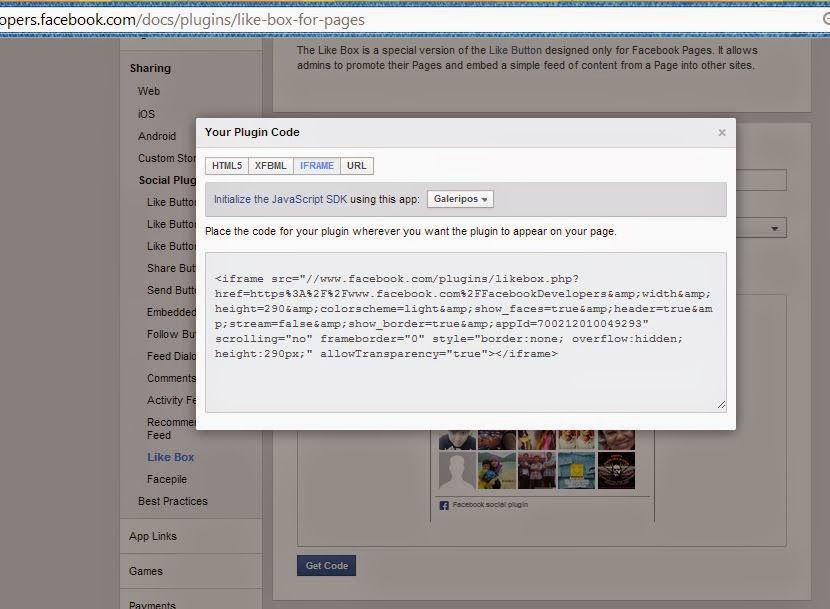Image resolution: width=830 pixels, height=609 pixels.
Task: Open the Share Button sidebar item
Action: [172, 268]
